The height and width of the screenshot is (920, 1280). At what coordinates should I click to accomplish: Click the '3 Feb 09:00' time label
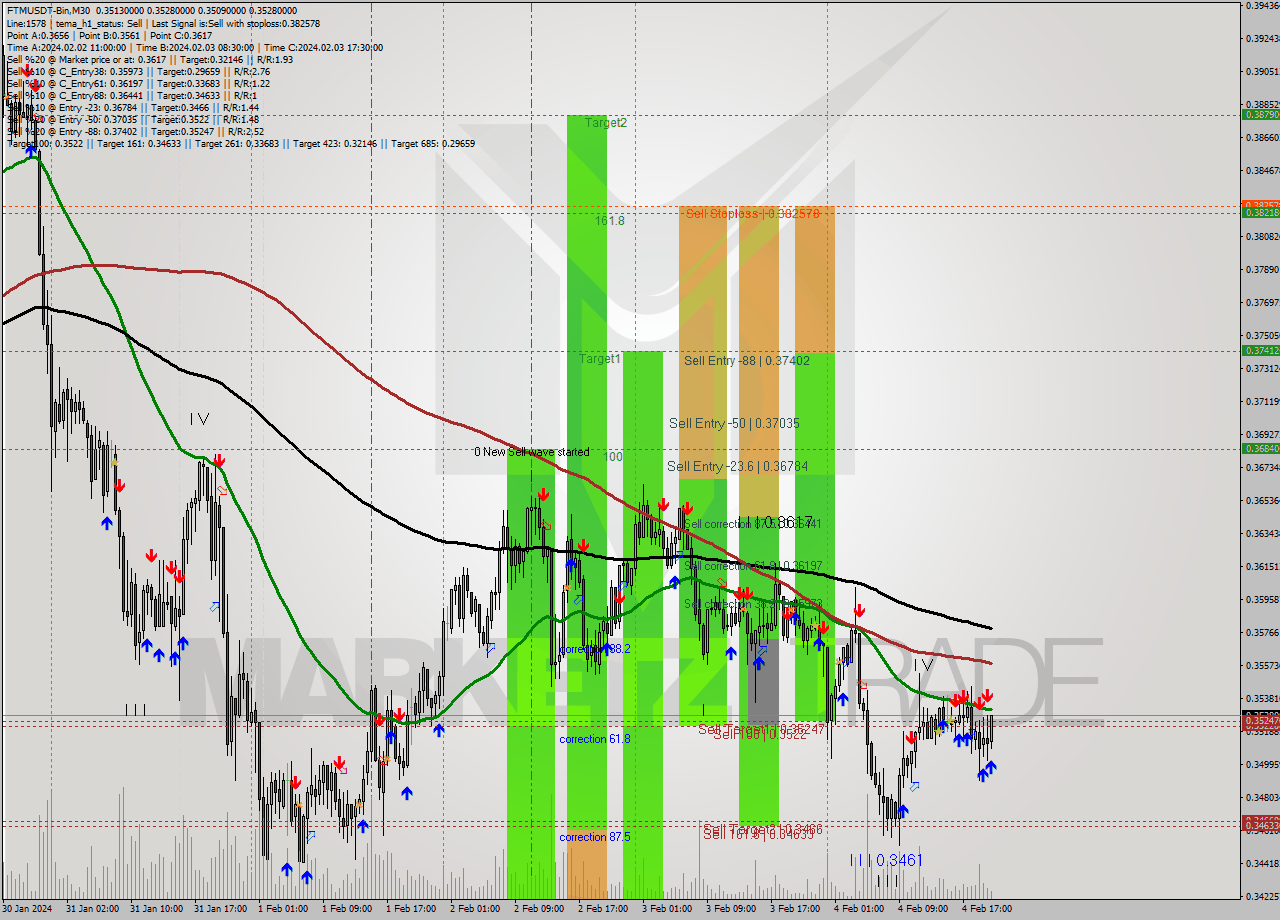point(731,909)
